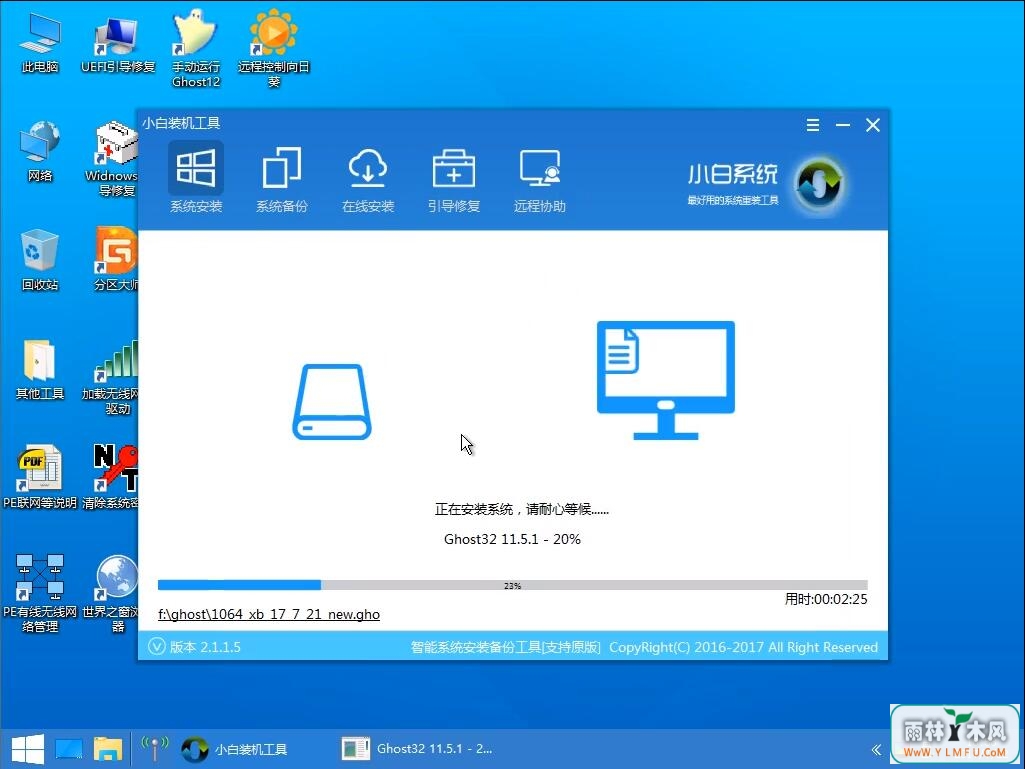Click the 智能系统安装备份工具[支持原版] footer text
Screen dimensions: 1025x769
click(505, 647)
